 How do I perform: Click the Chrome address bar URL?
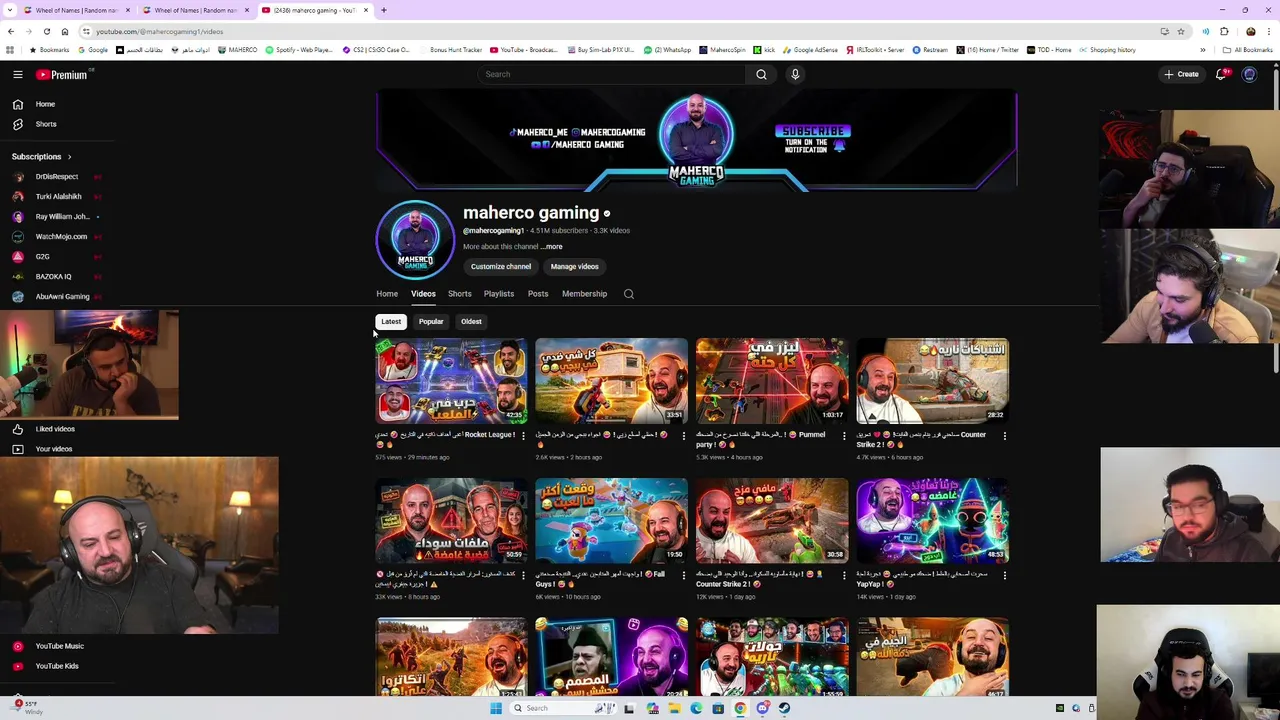pyautogui.click(x=160, y=31)
